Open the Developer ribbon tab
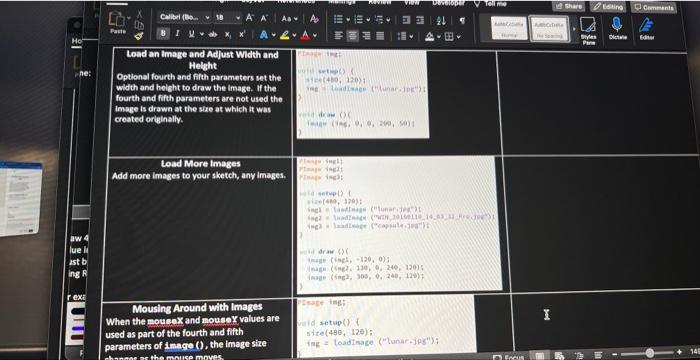This screenshot has height=360, width=700. click(448, 3)
